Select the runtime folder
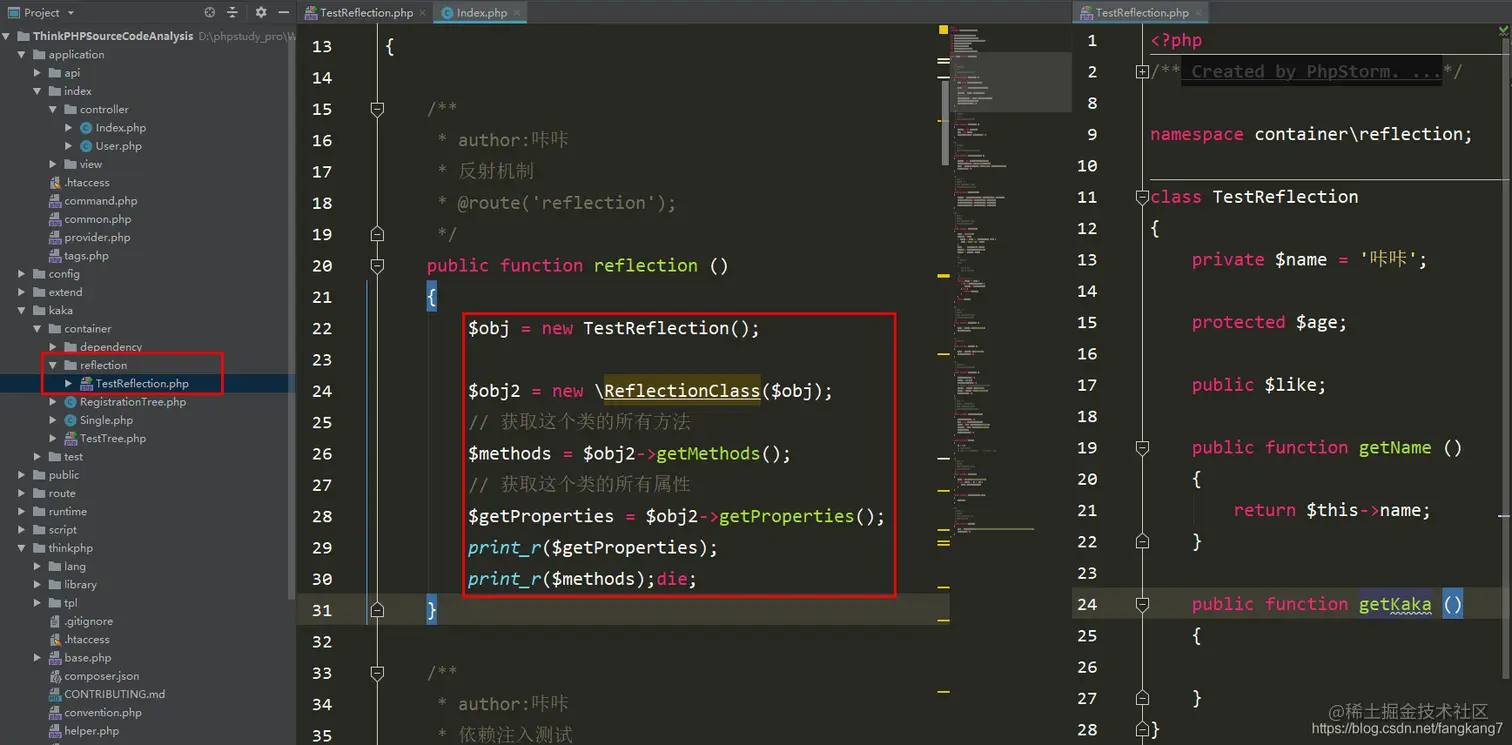This screenshot has width=1512, height=745. click(68, 511)
